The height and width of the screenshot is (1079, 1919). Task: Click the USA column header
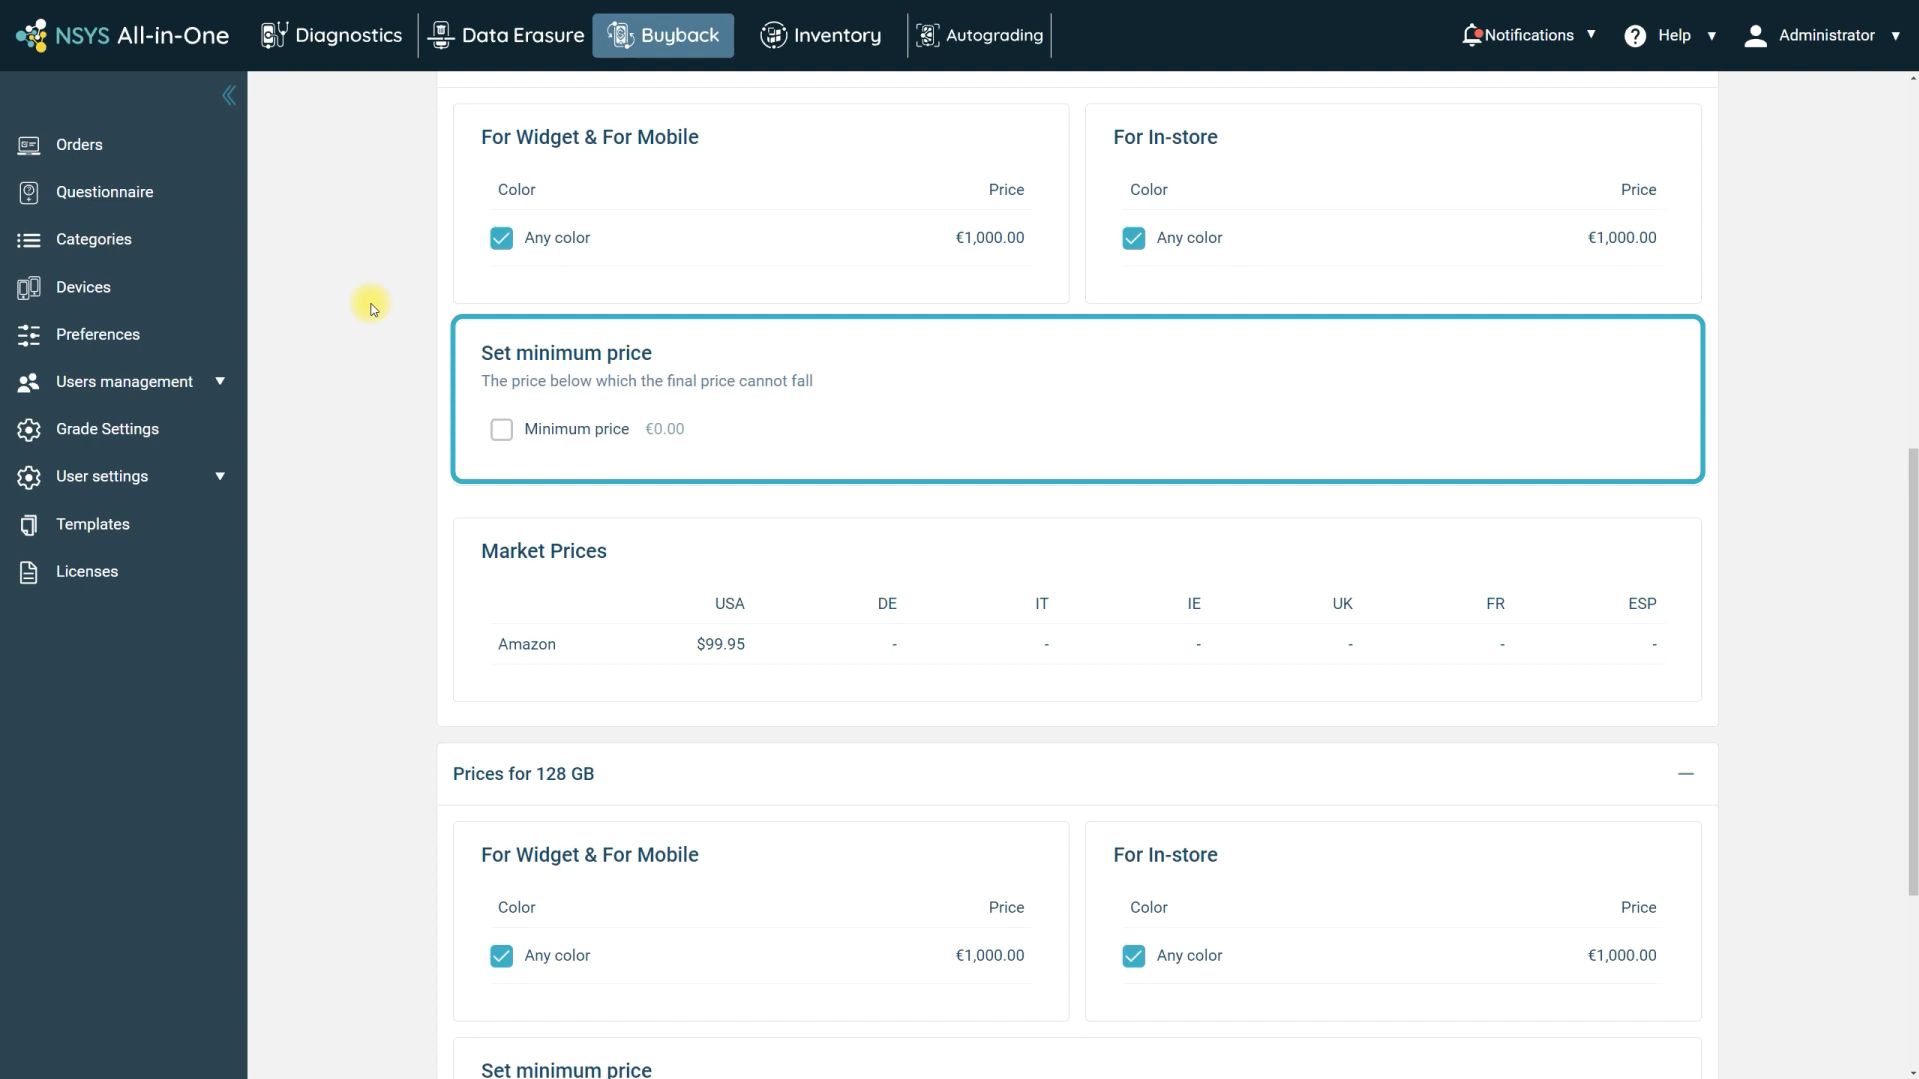pyautogui.click(x=730, y=604)
